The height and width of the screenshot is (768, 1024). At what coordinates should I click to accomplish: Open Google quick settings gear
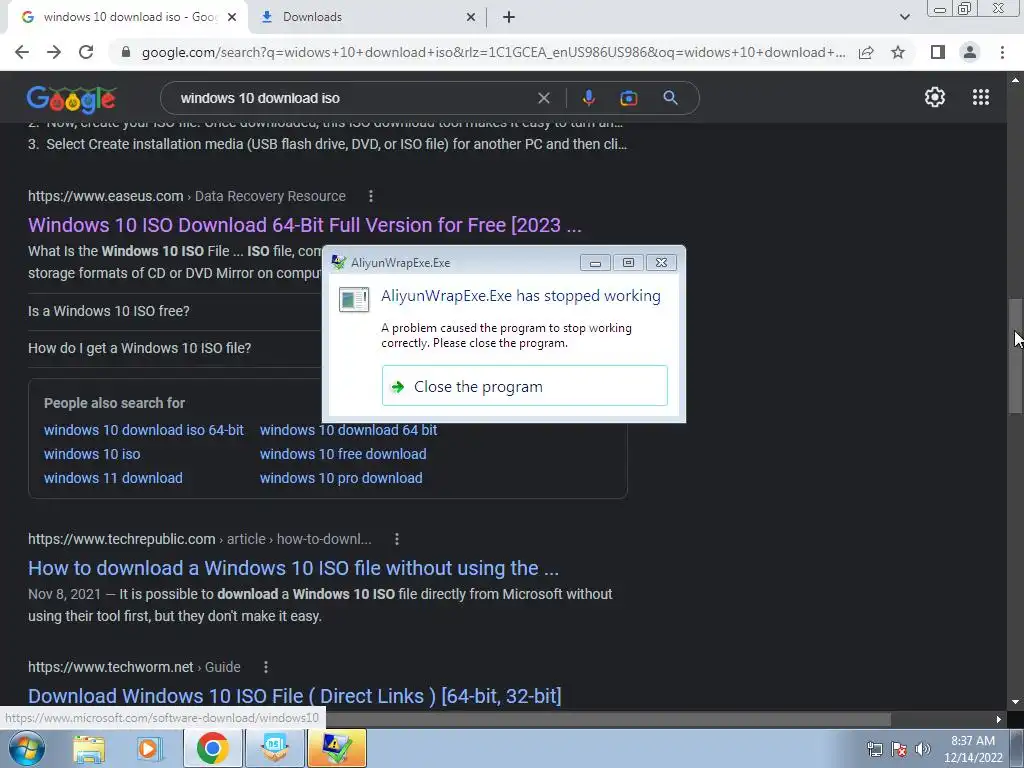pos(935,97)
